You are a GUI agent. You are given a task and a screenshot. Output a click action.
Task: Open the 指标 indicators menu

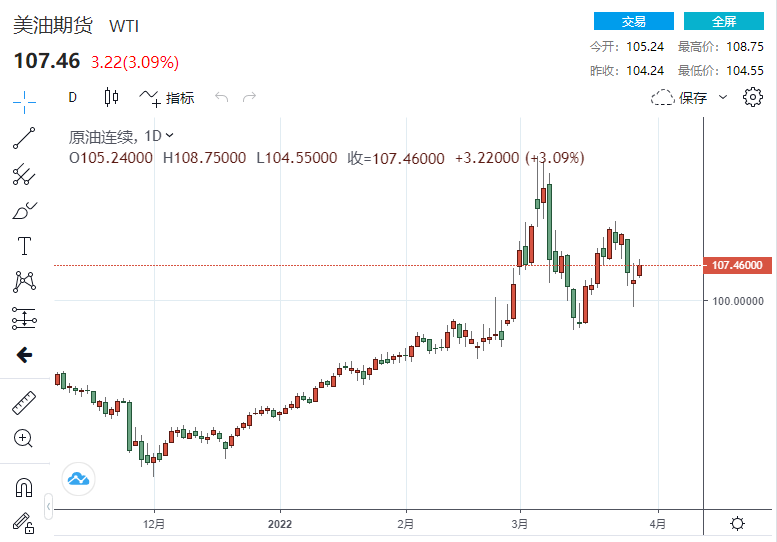(x=168, y=97)
